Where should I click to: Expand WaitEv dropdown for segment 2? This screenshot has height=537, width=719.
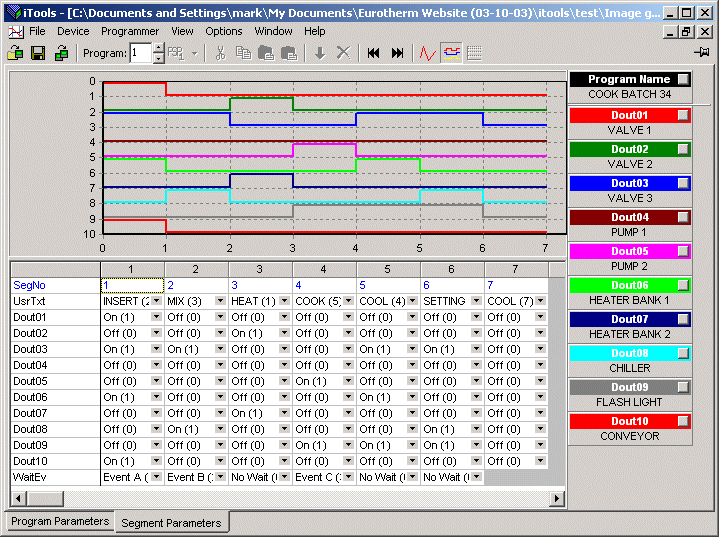click(x=220, y=477)
